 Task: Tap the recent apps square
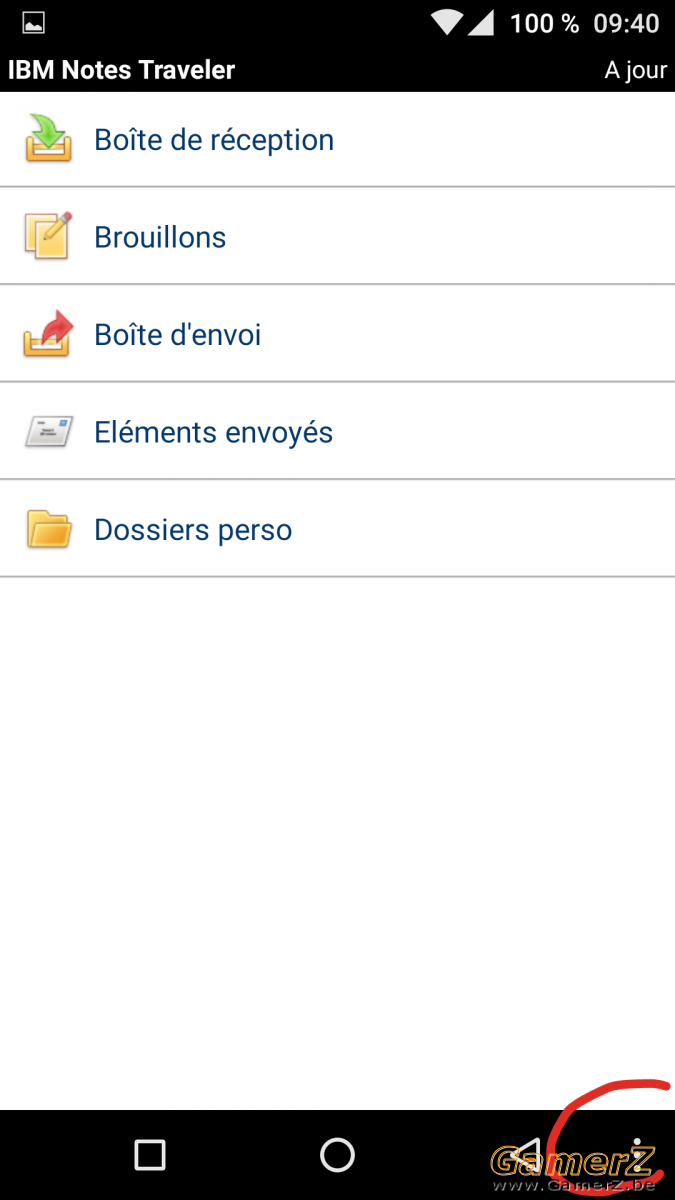coord(150,1155)
